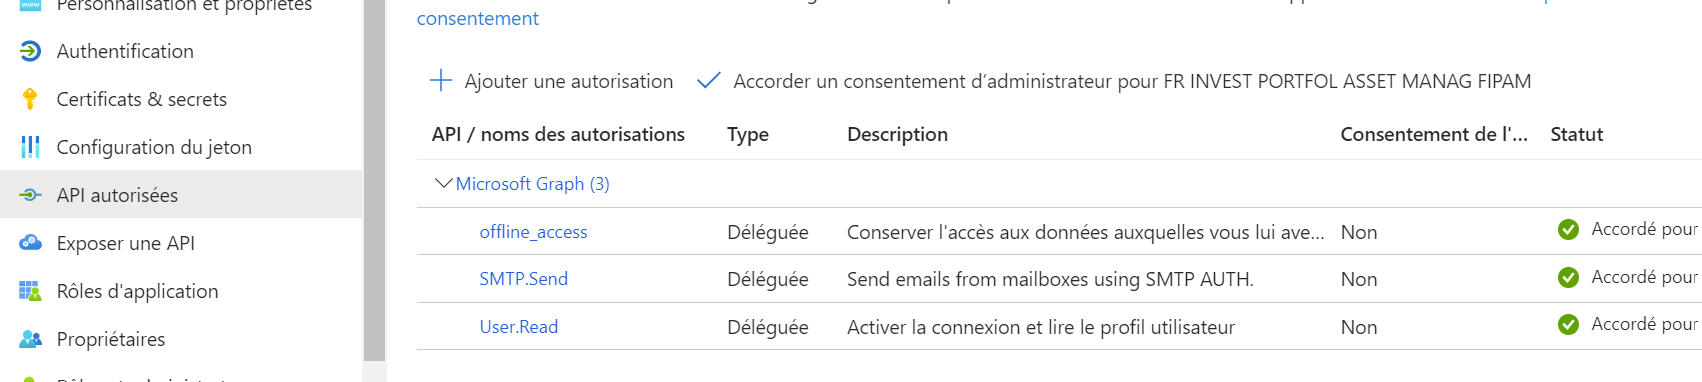
Task: Open the offline_access permission link
Action: pyautogui.click(x=533, y=232)
